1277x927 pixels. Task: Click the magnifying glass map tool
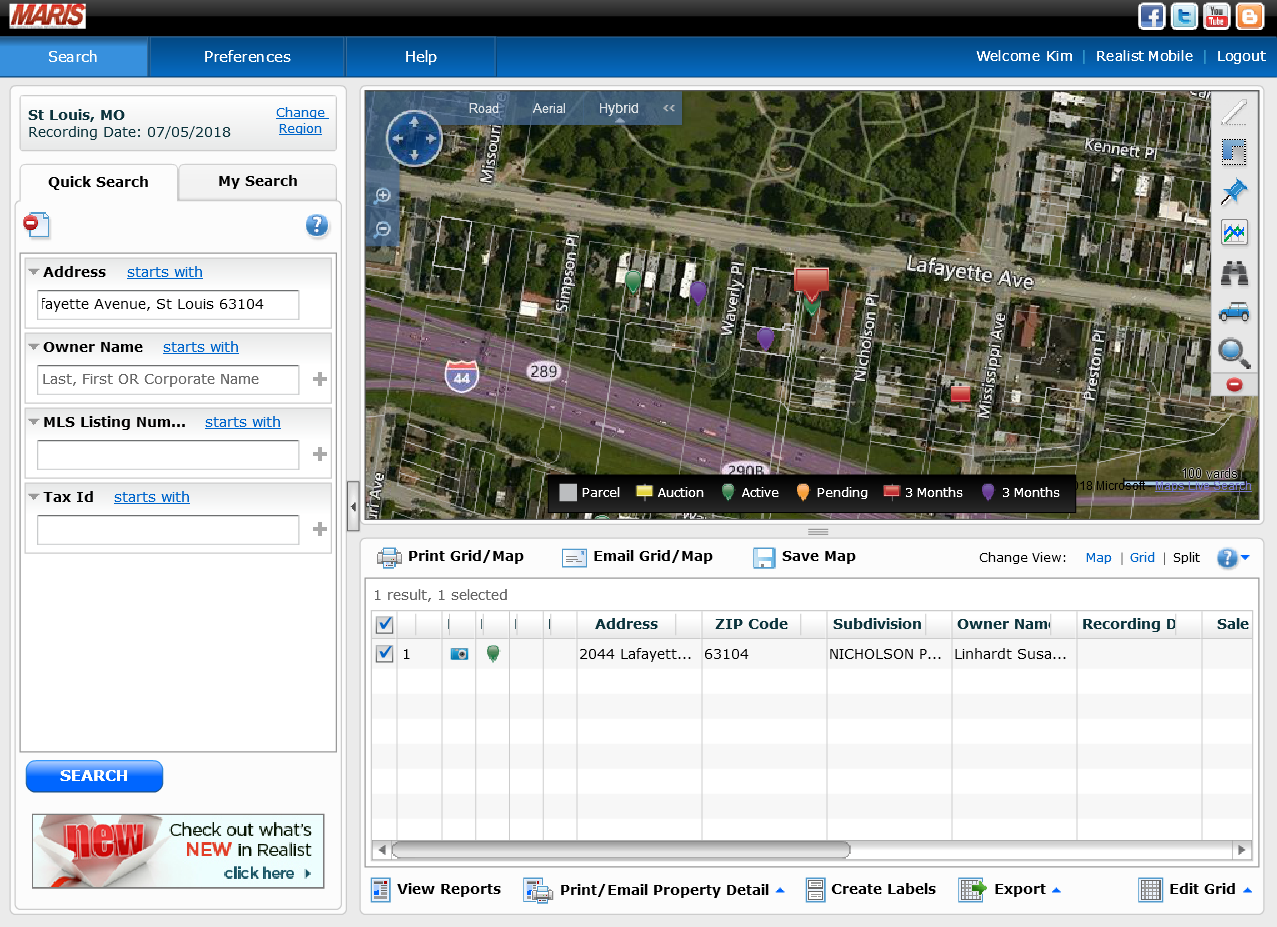(1234, 352)
